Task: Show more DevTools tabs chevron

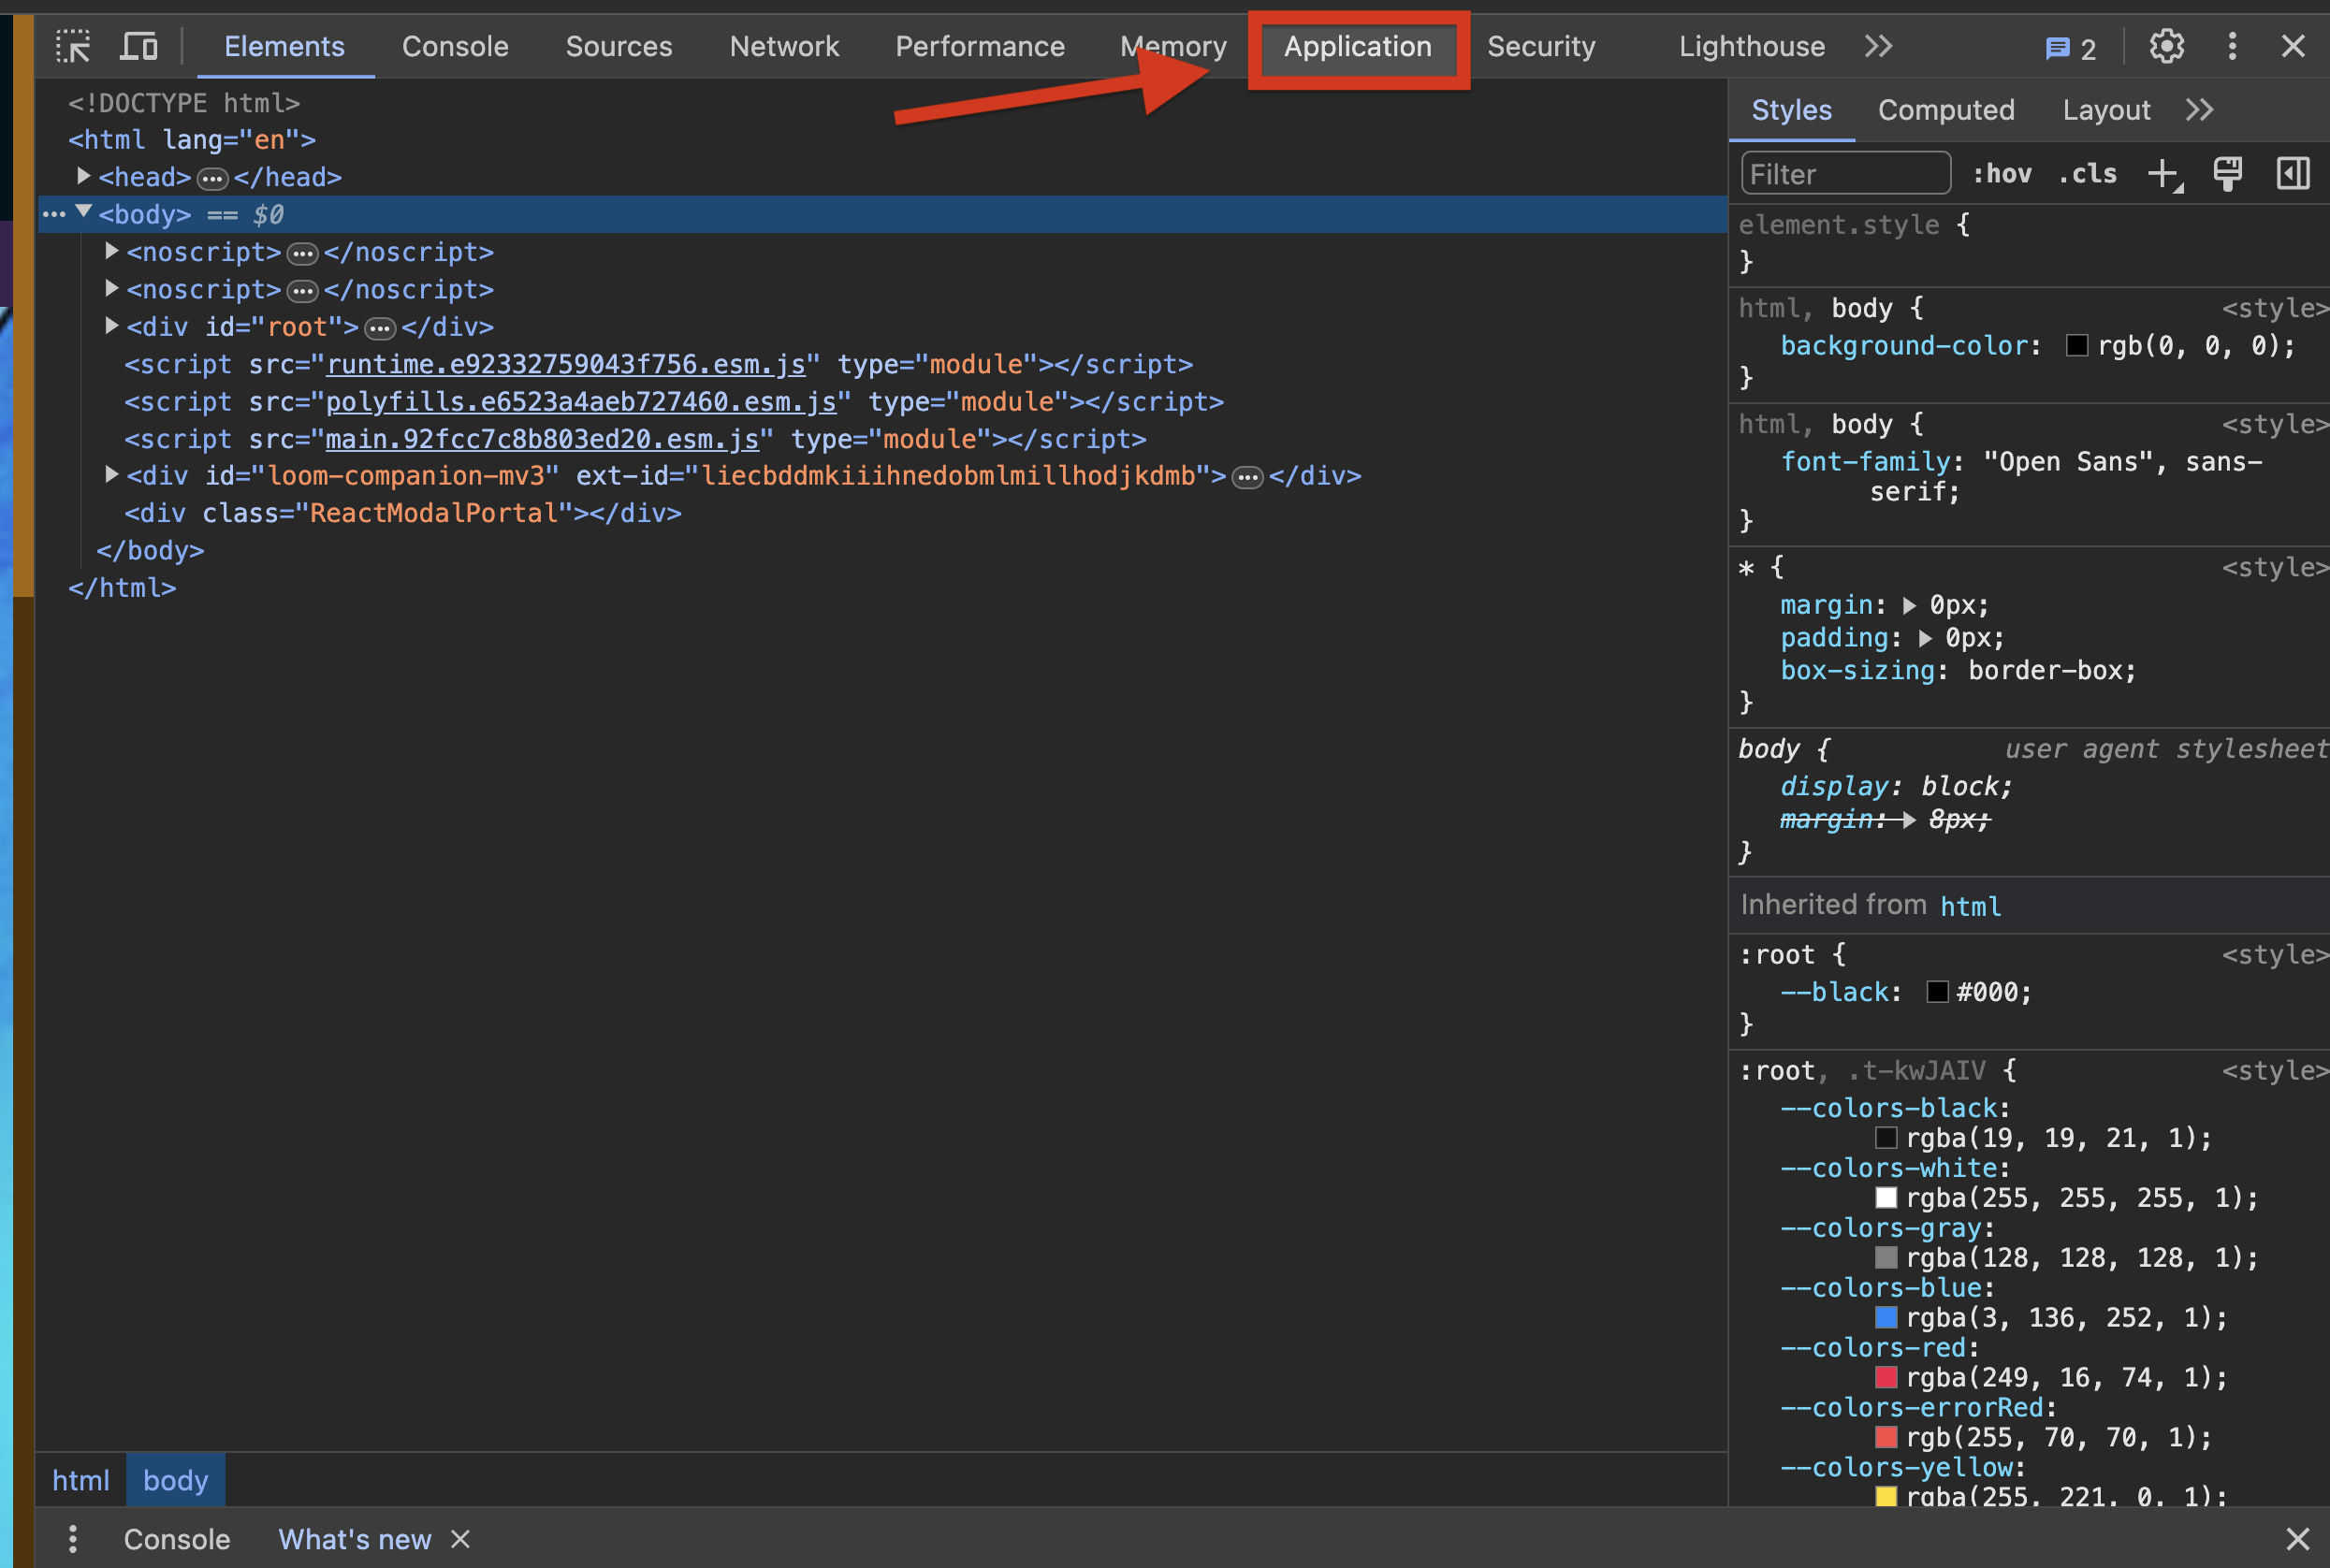Action: (1878, 46)
